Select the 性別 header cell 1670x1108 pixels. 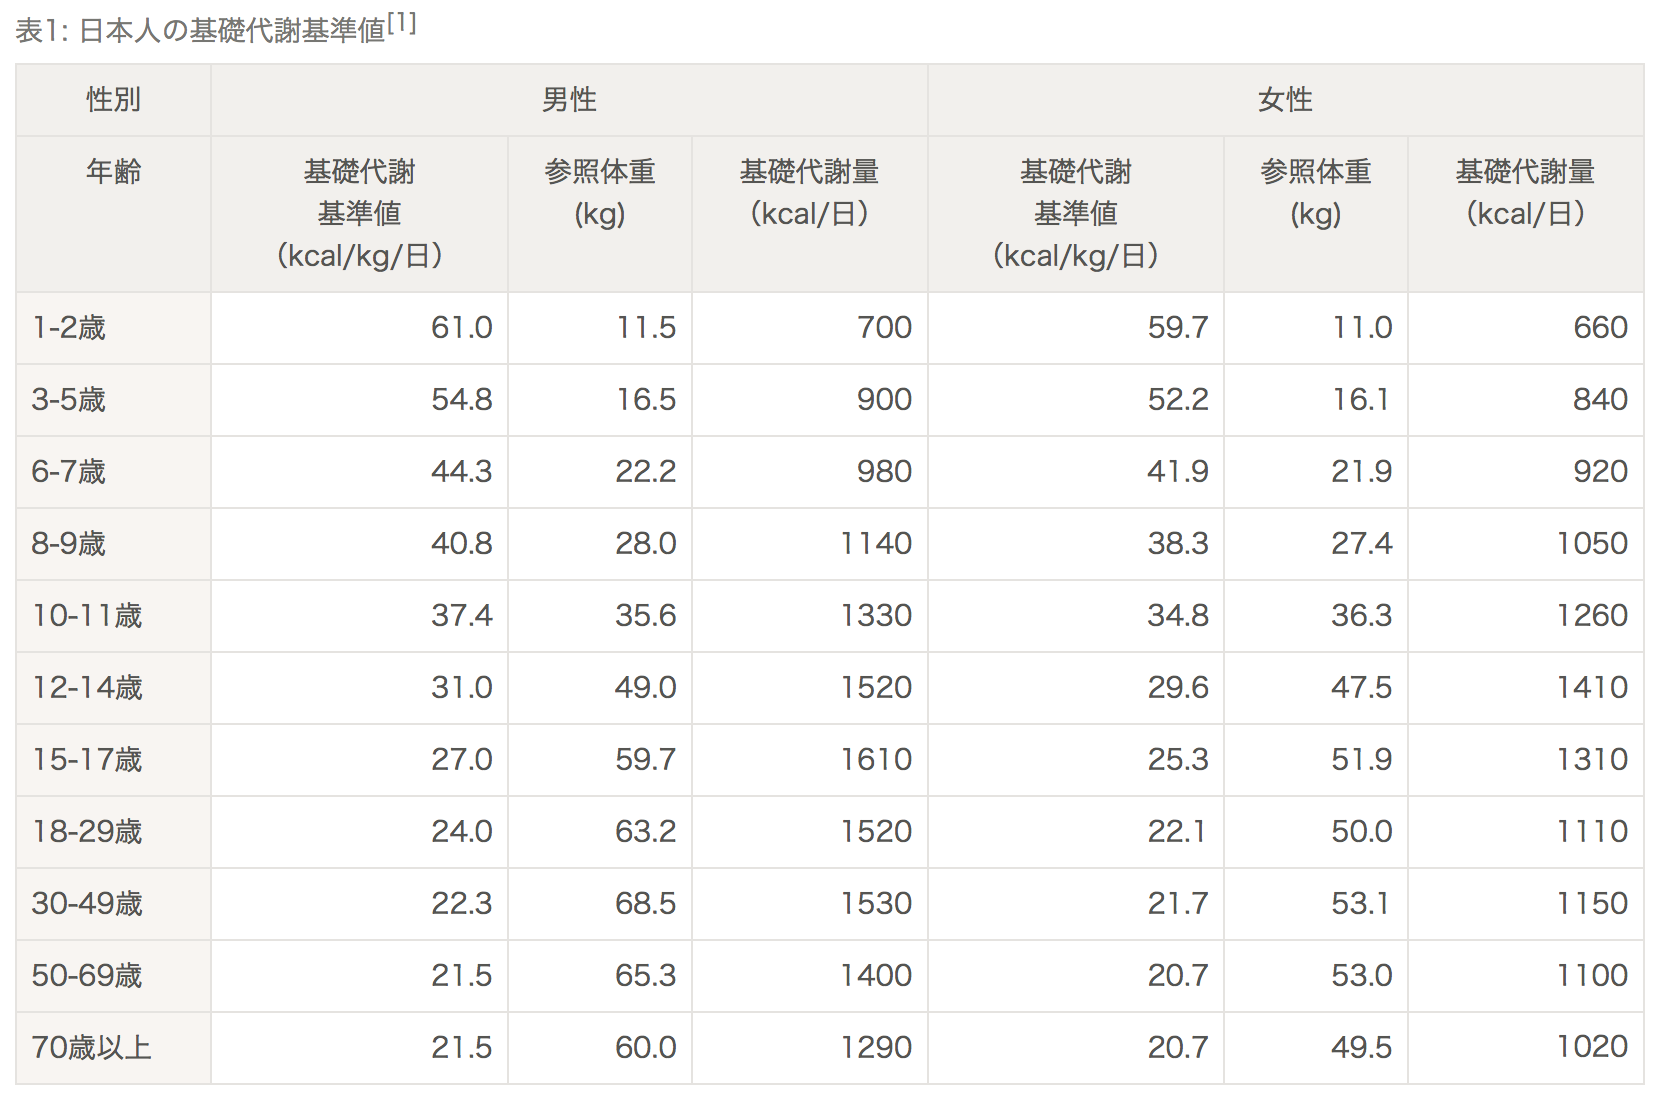[113, 100]
